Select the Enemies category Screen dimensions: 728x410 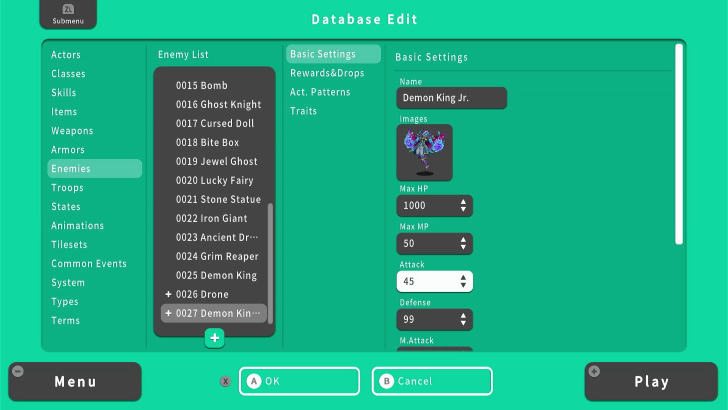94,169
